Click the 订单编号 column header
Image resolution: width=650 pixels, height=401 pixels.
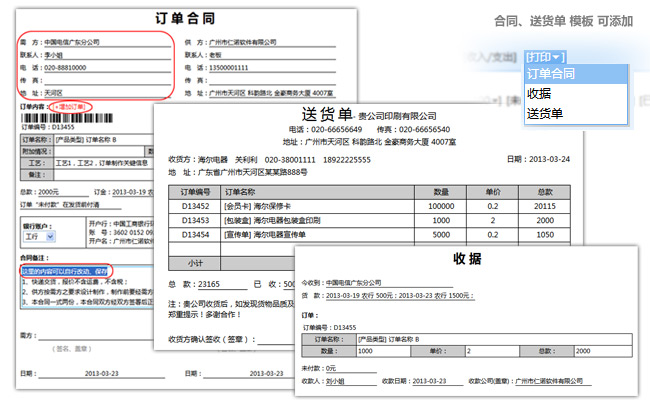coord(195,192)
